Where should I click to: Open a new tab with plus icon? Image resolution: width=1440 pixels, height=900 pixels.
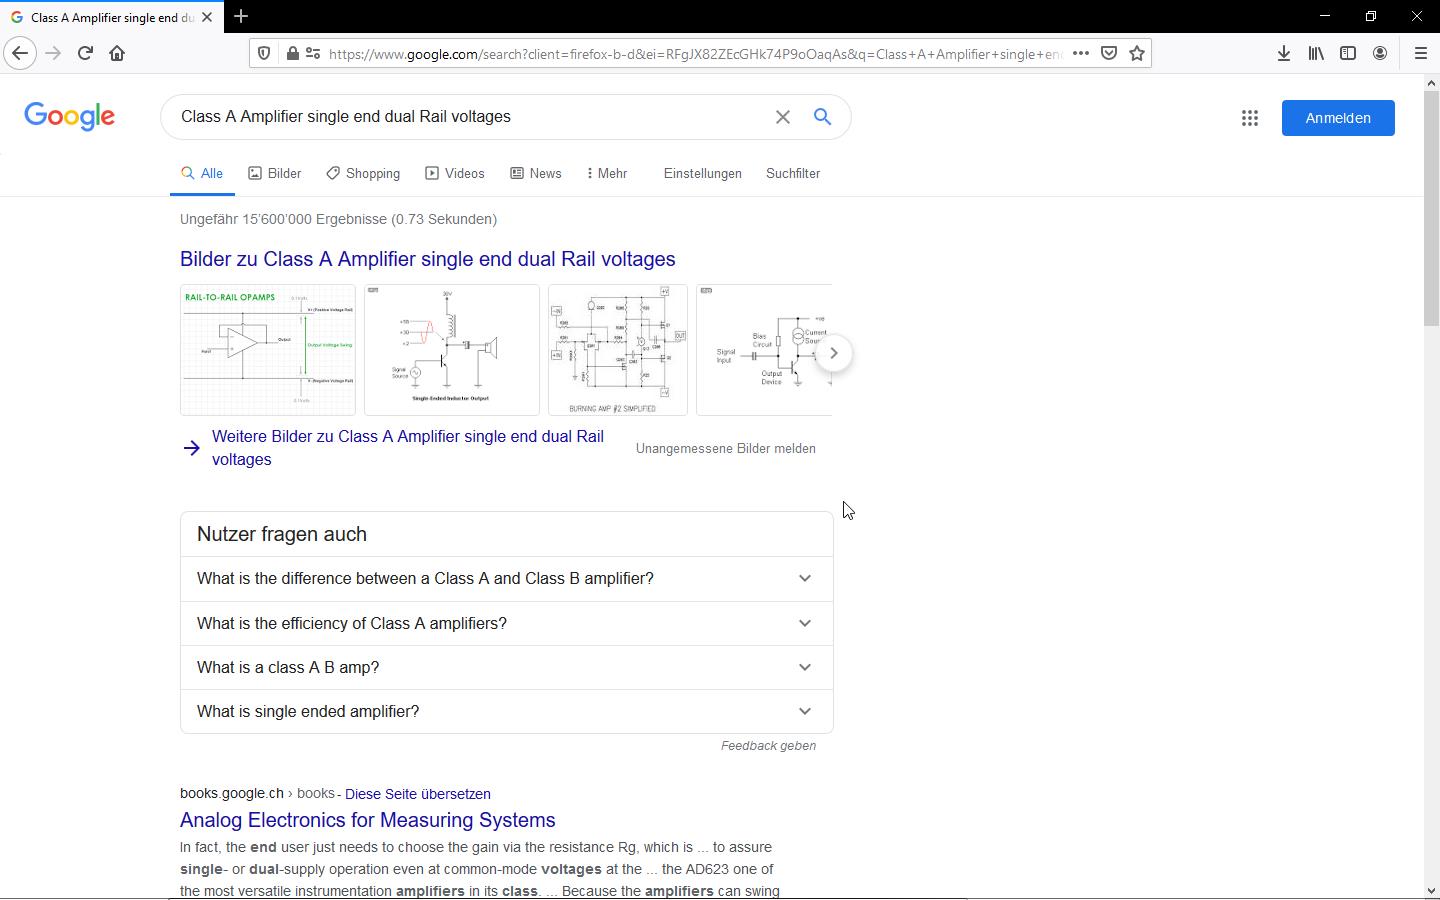(241, 16)
